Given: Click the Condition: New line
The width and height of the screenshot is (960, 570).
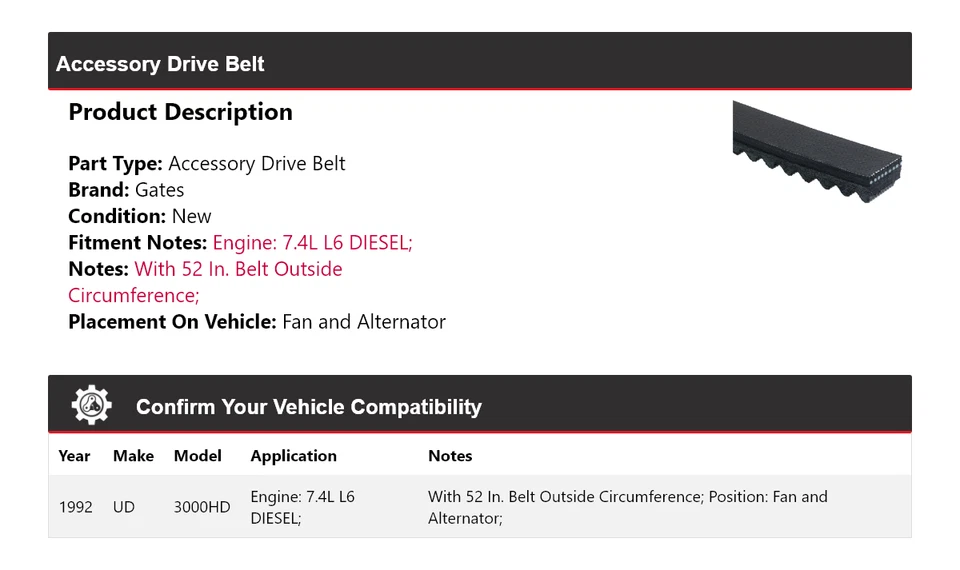Looking at the screenshot, I should point(140,216).
